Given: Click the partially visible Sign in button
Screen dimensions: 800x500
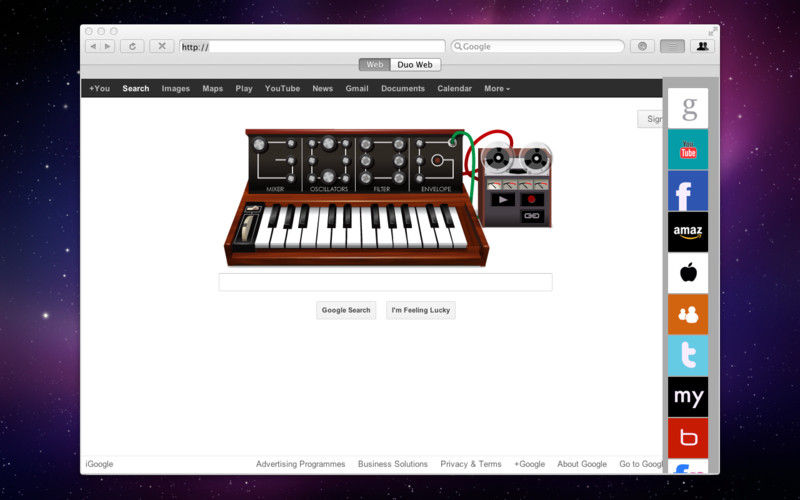Looking at the screenshot, I should pos(651,119).
